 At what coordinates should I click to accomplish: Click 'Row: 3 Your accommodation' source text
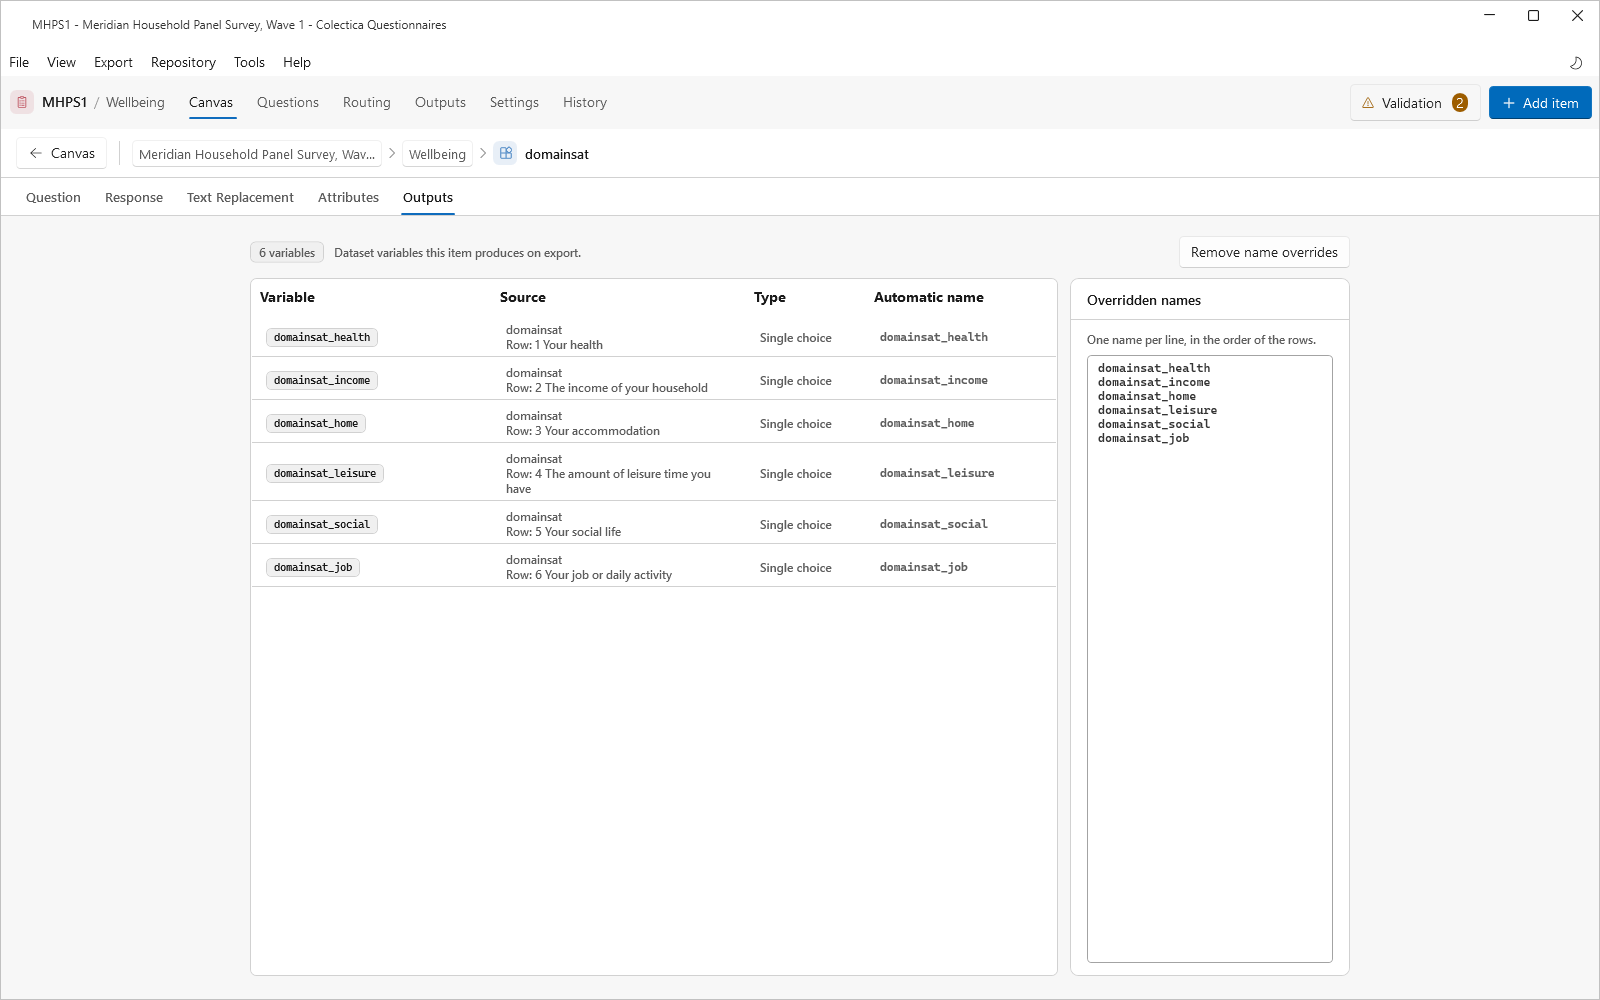(583, 431)
